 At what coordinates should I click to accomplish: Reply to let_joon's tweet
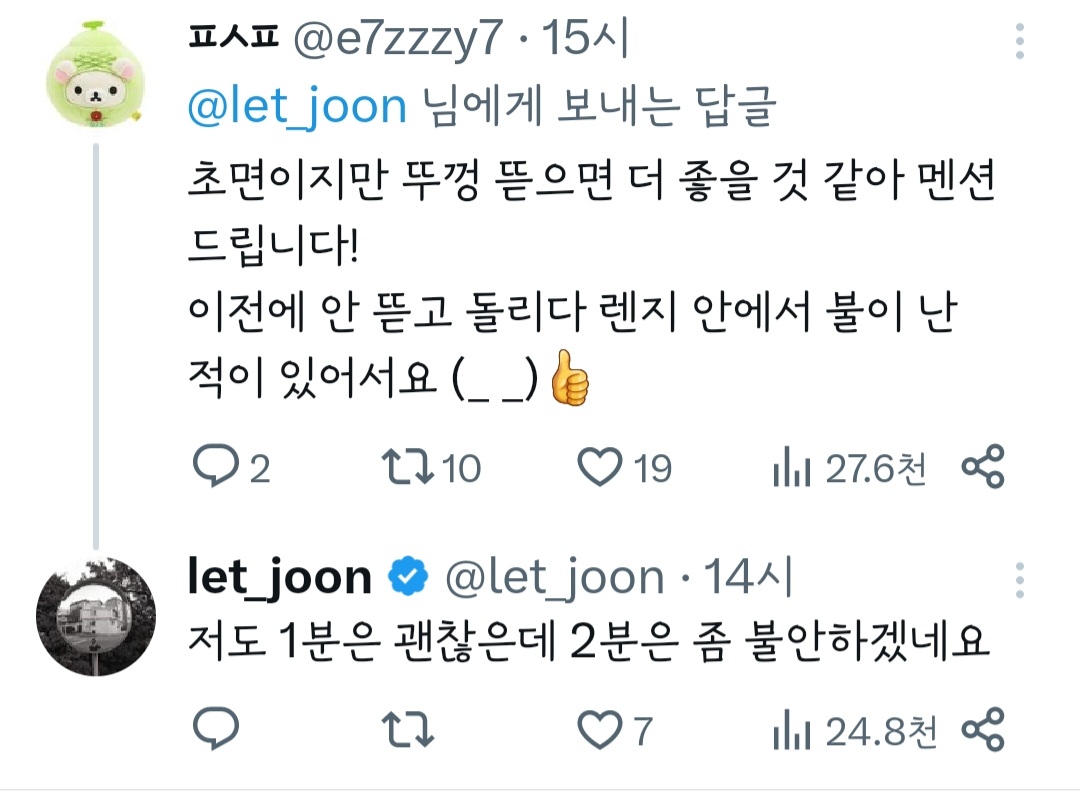[x=216, y=728]
